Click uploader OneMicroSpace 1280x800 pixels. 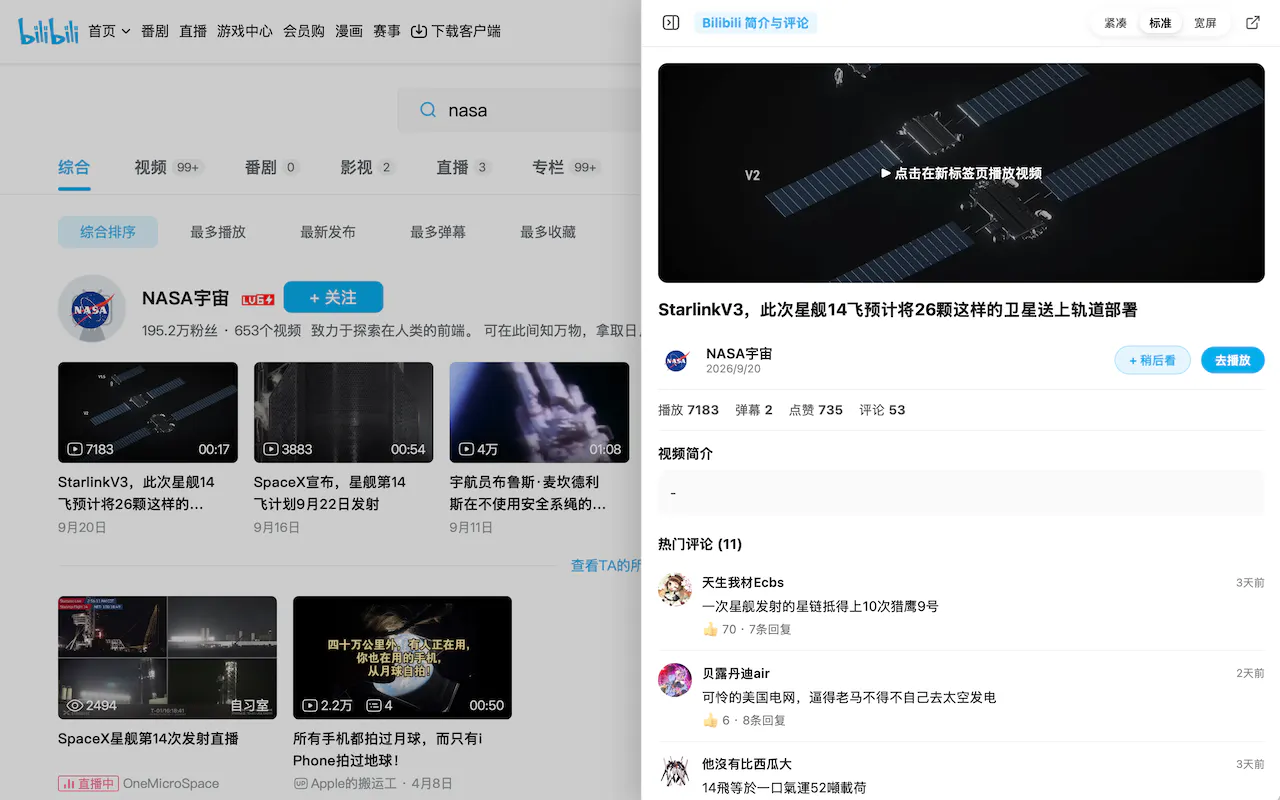[171, 783]
